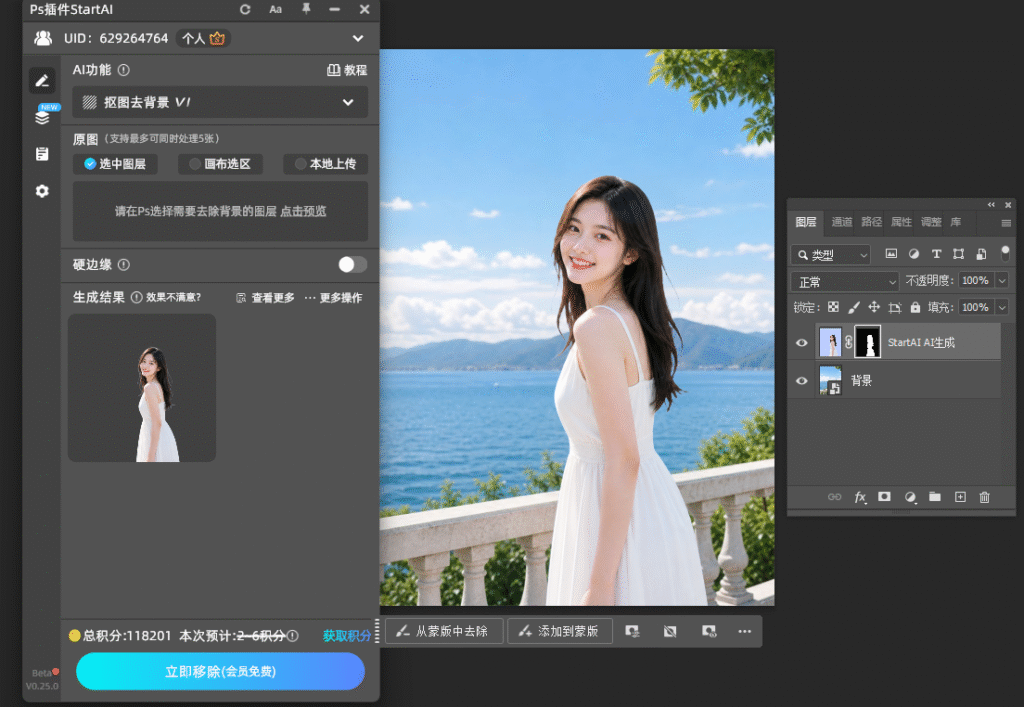
Task: Open the layers stack icon marked NEW
Action: coord(42,117)
